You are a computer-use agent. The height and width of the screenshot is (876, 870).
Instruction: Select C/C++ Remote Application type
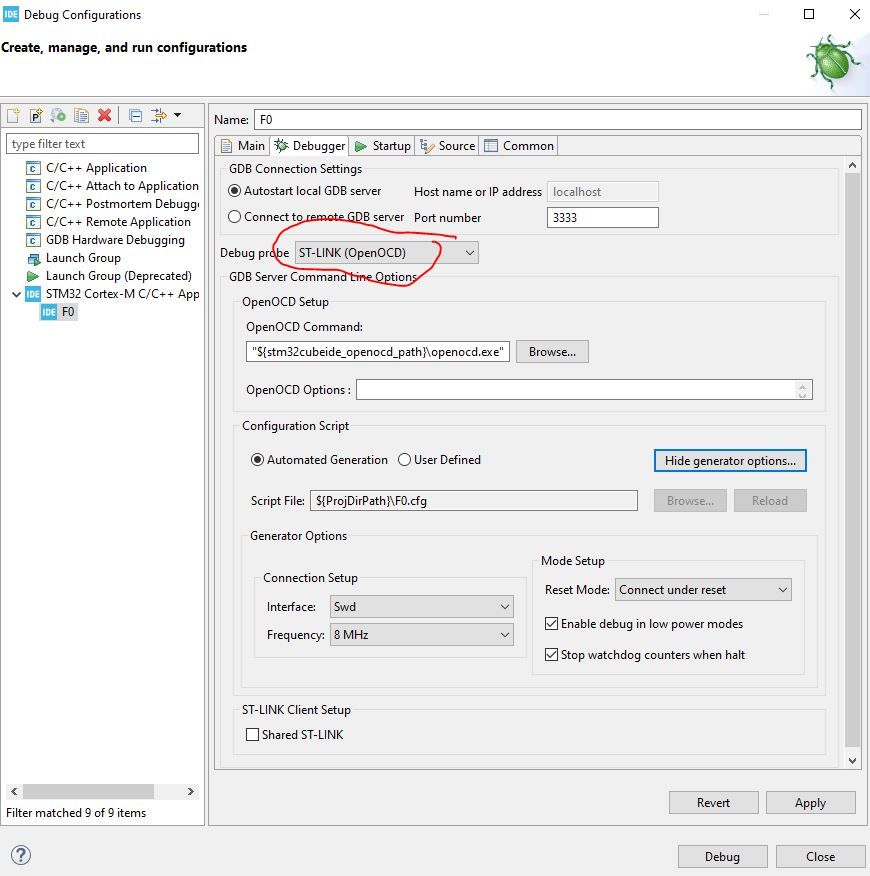click(108, 221)
